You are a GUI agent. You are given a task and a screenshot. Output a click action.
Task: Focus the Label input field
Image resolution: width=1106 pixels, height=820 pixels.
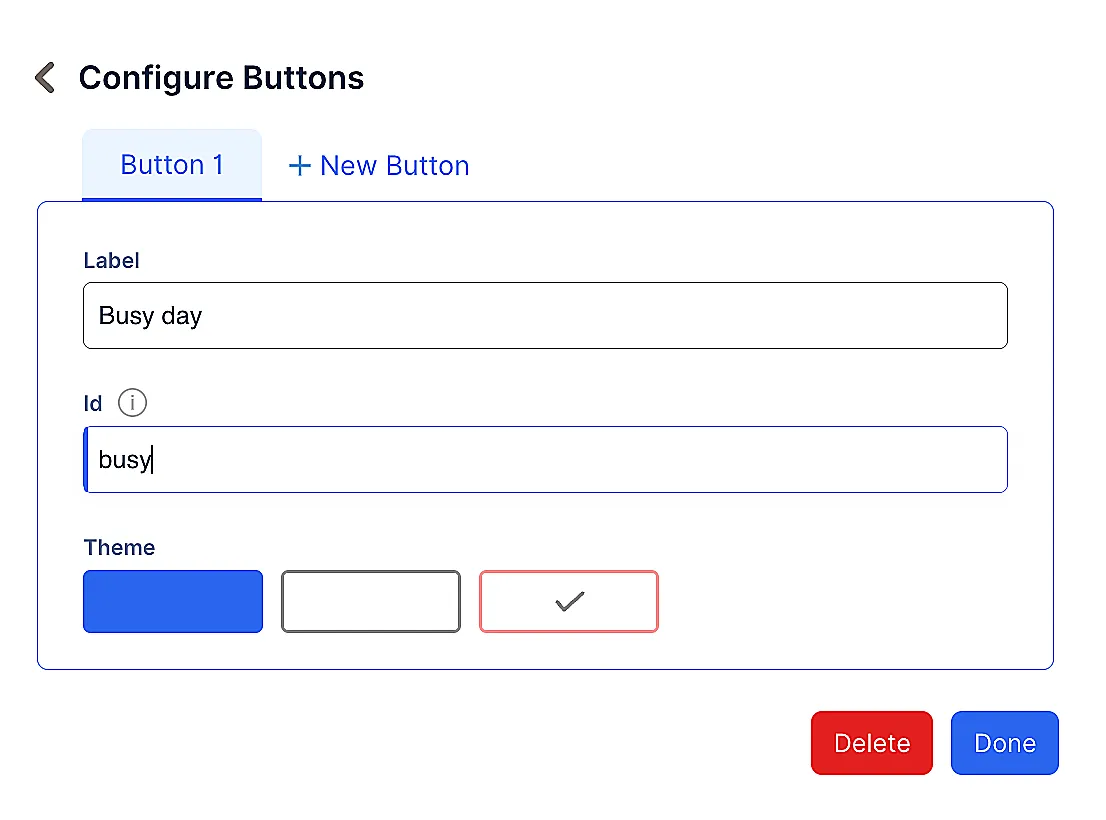pyautogui.click(x=545, y=316)
